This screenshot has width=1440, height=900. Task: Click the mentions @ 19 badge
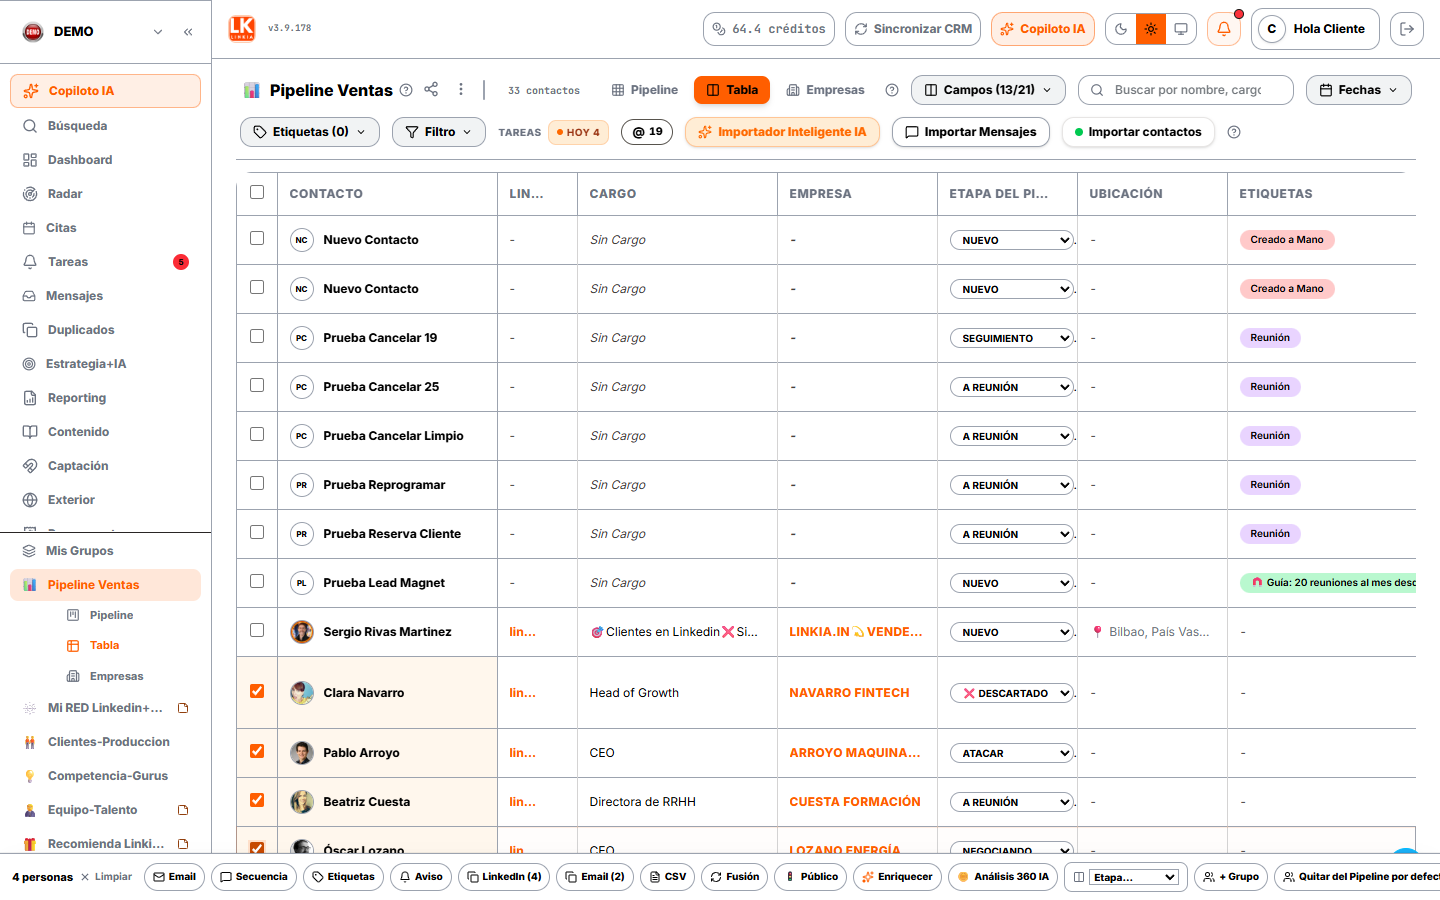[647, 132]
